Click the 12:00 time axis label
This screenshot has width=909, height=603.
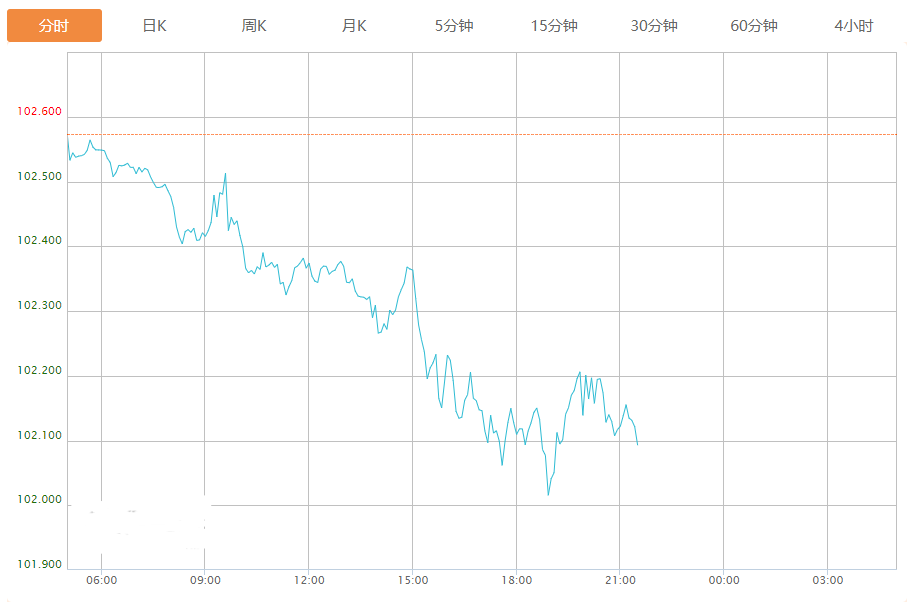coord(309,580)
